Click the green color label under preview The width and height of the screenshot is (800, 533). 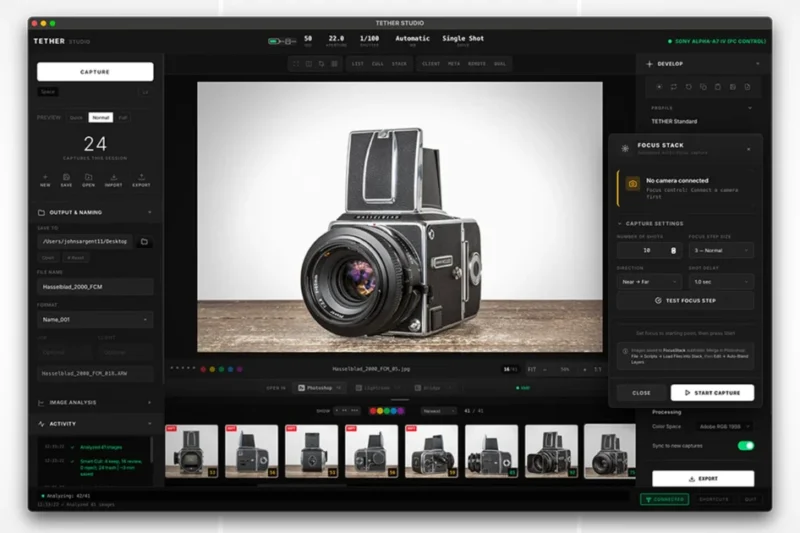pos(221,369)
